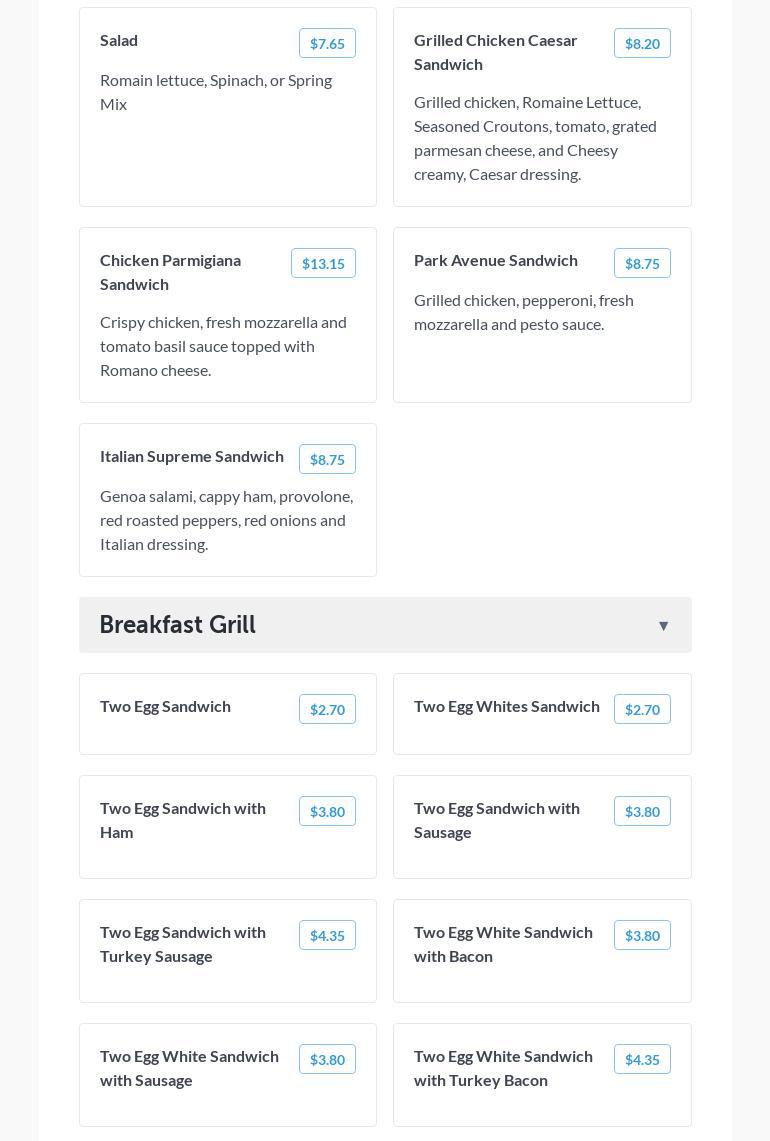The width and height of the screenshot is (770, 1141).
Task: Collapse the Breakfast Grill section arrow
Action: coord(663,626)
